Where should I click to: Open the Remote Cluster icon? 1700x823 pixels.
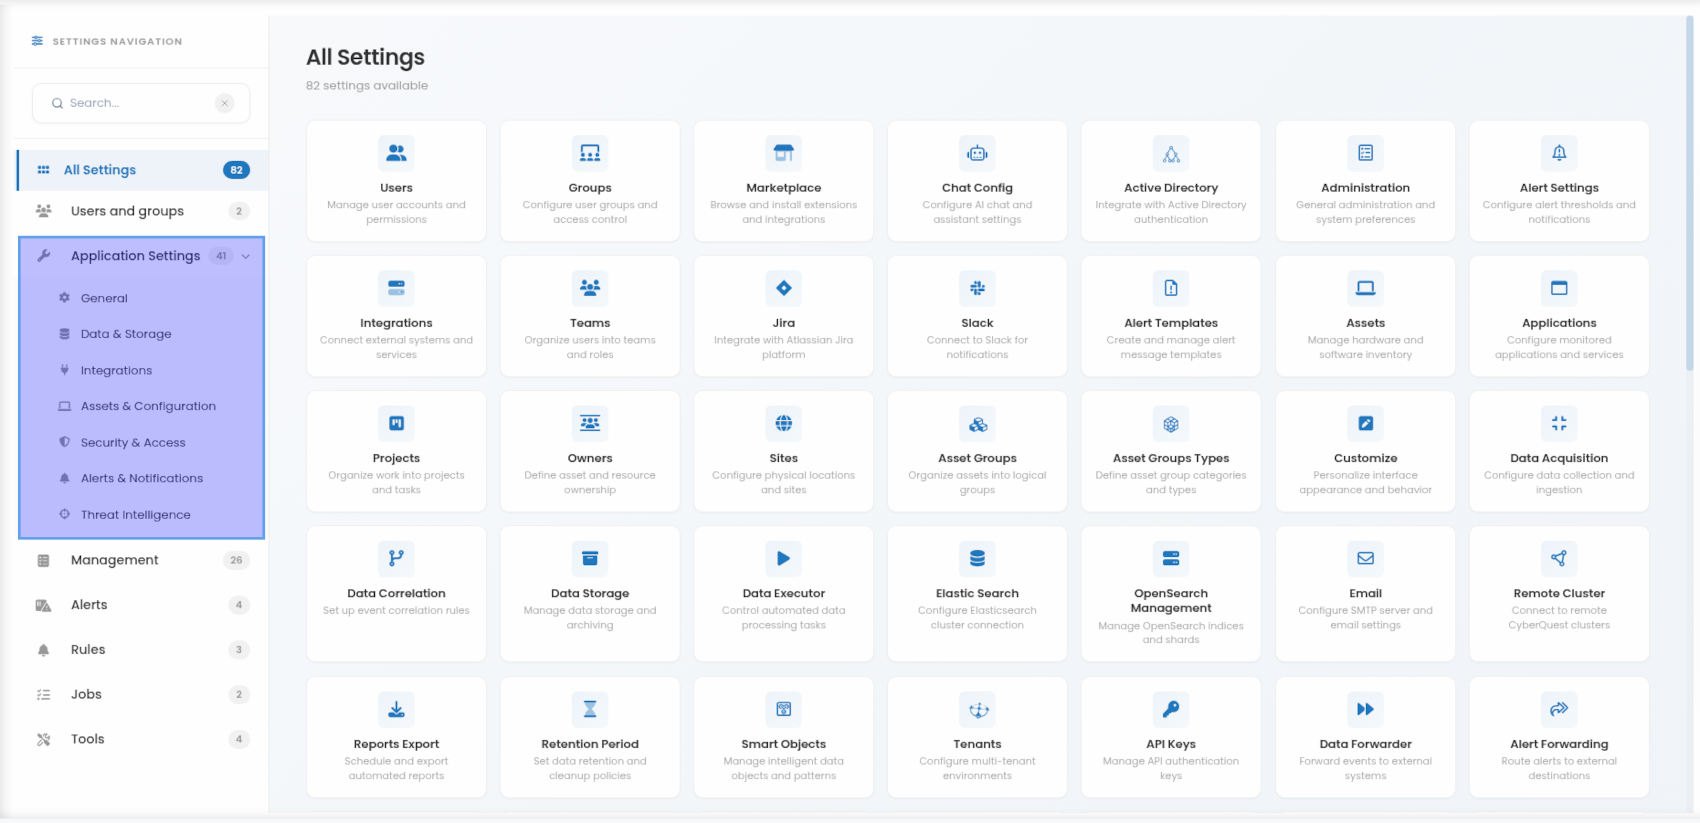click(x=1559, y=558)
